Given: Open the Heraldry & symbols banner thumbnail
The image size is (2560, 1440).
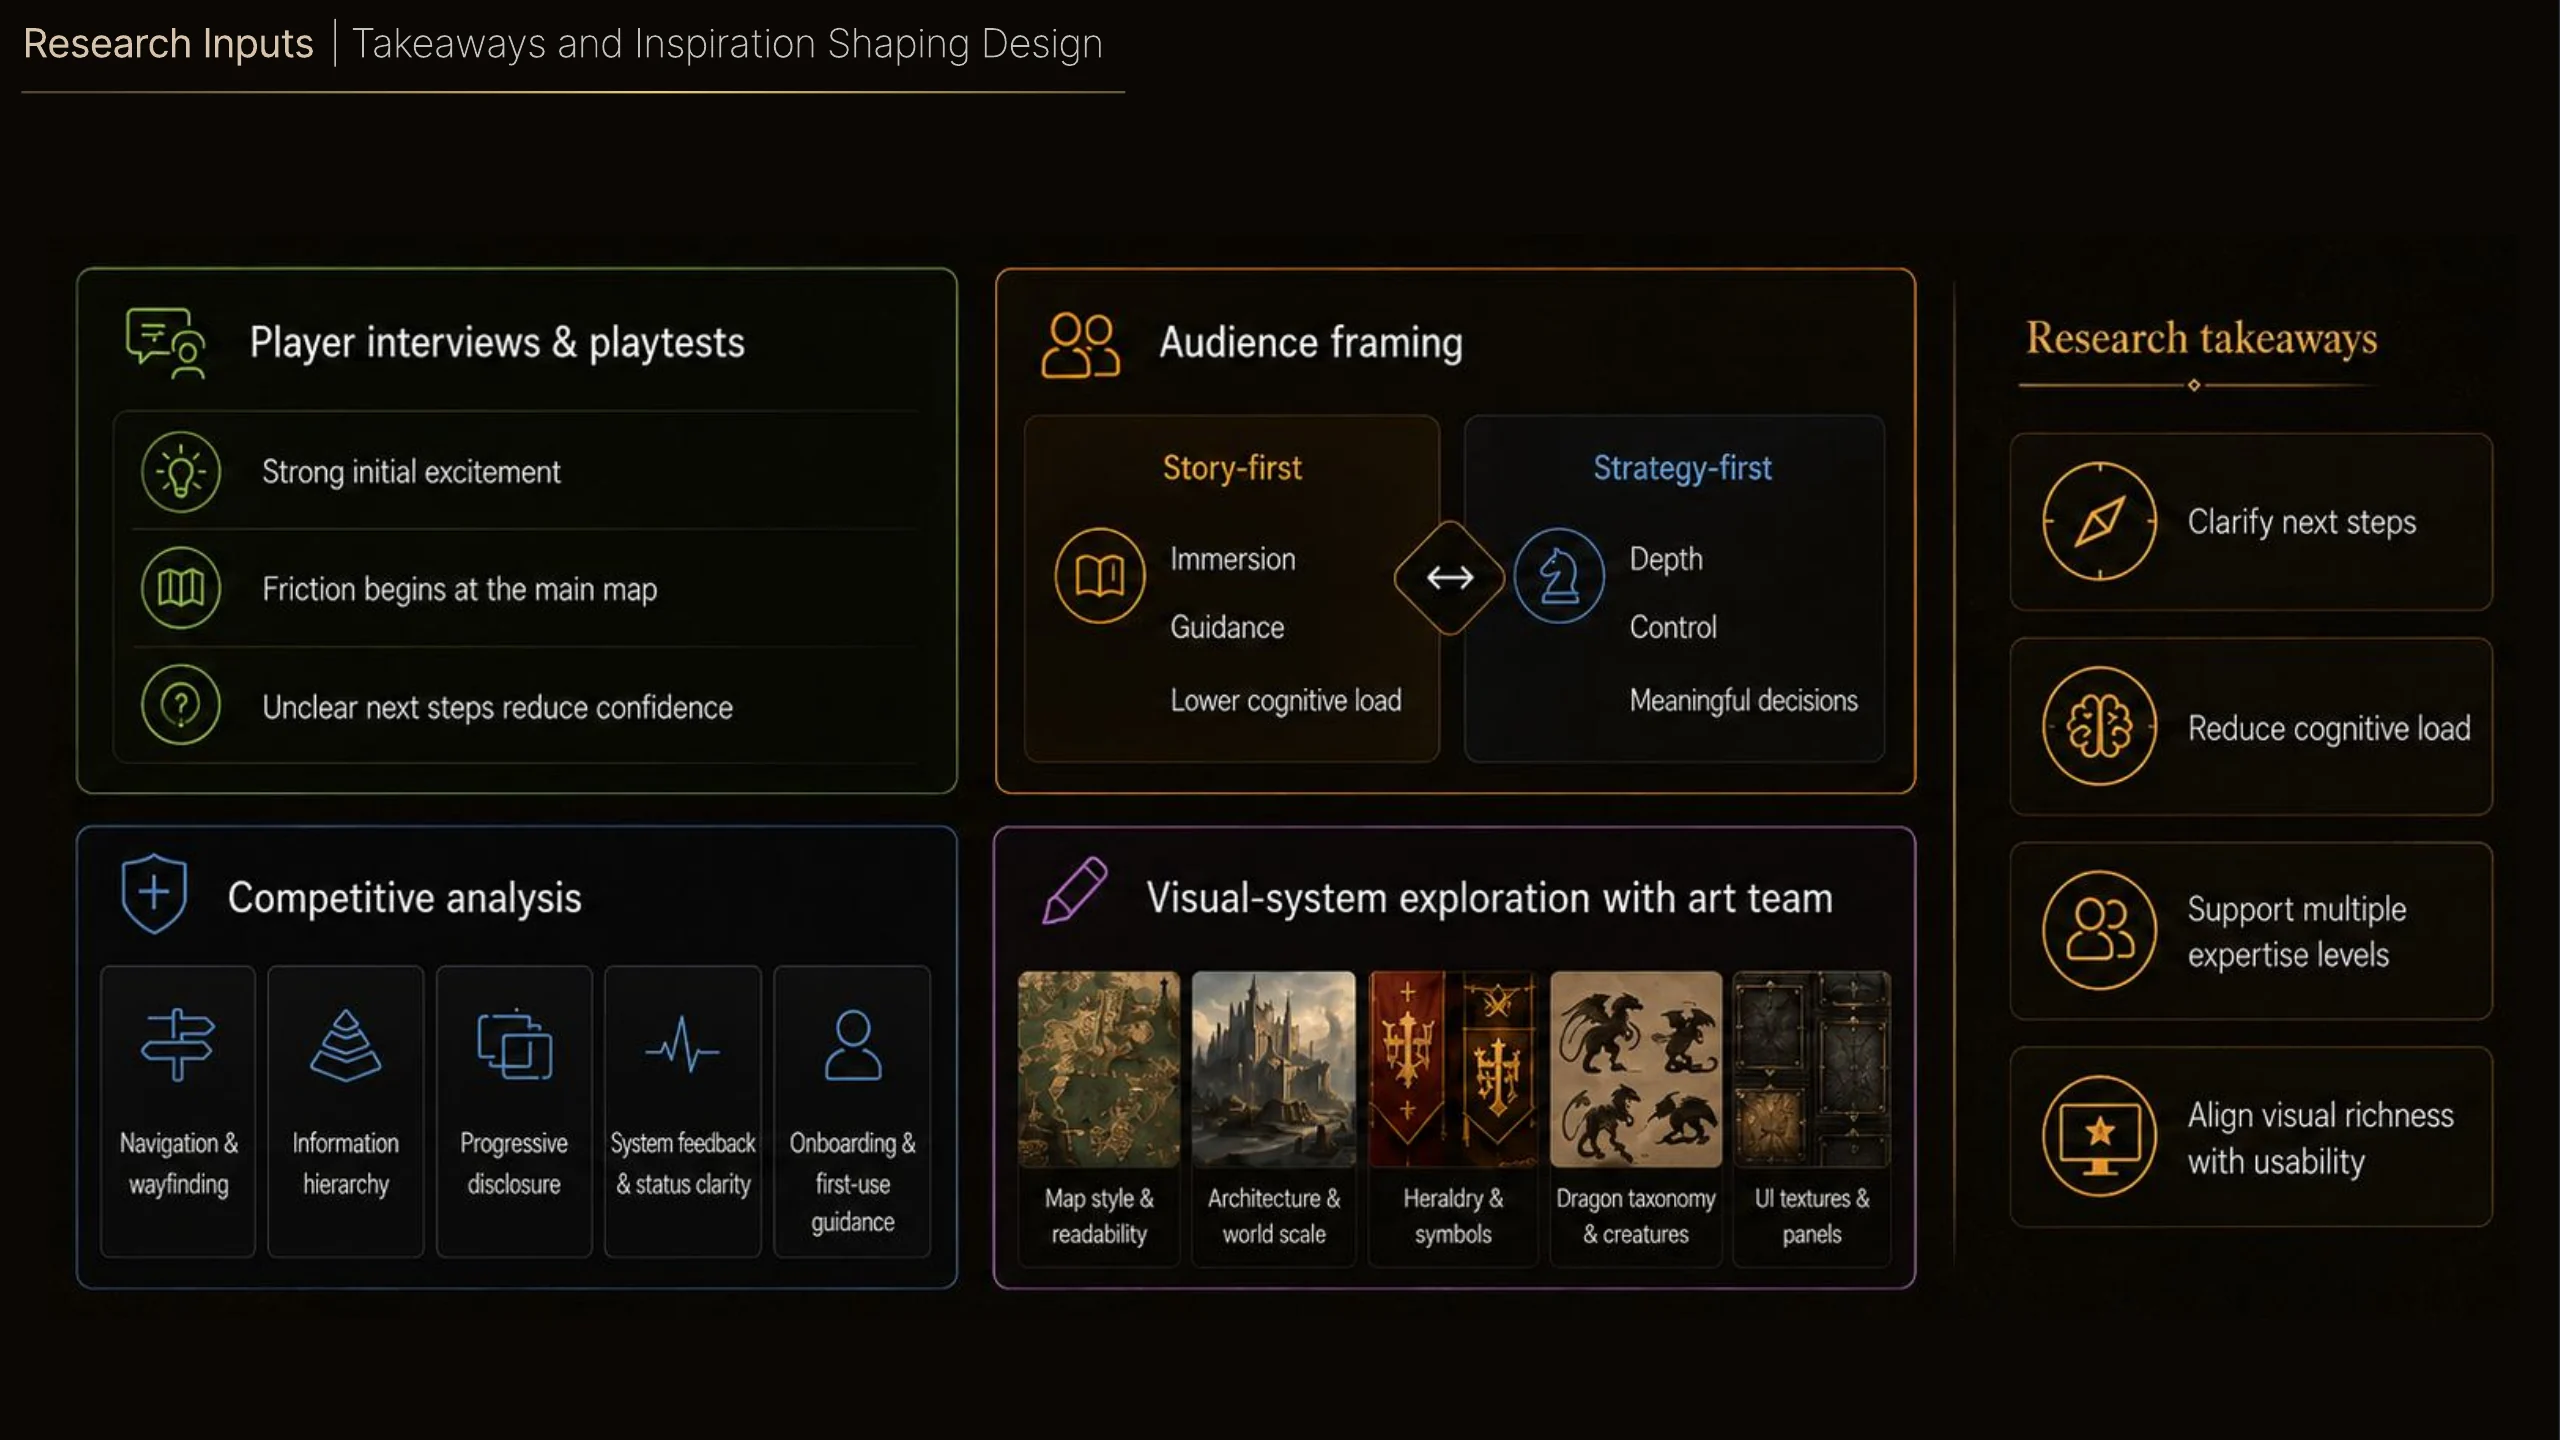Looking at the screenshot, I should pos(1453,1069).
